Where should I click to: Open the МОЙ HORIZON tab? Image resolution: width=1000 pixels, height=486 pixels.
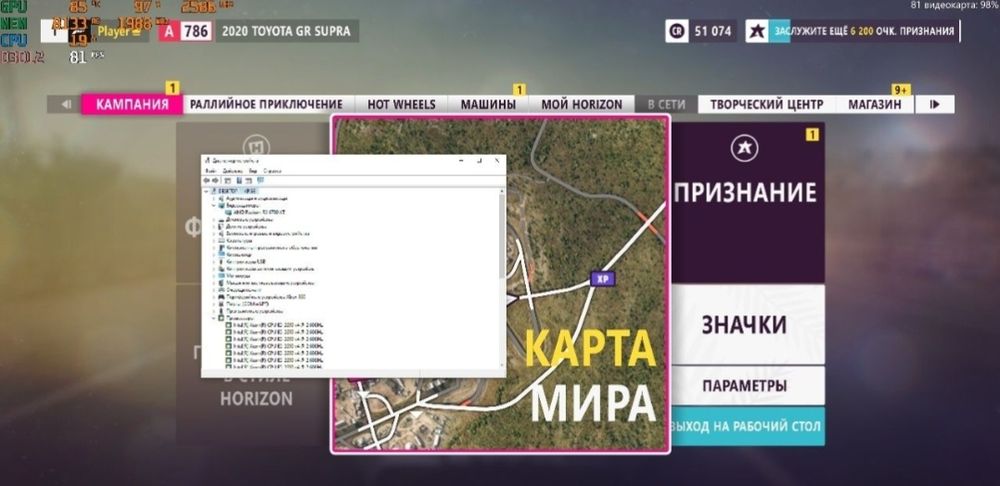tap(582, 105)
